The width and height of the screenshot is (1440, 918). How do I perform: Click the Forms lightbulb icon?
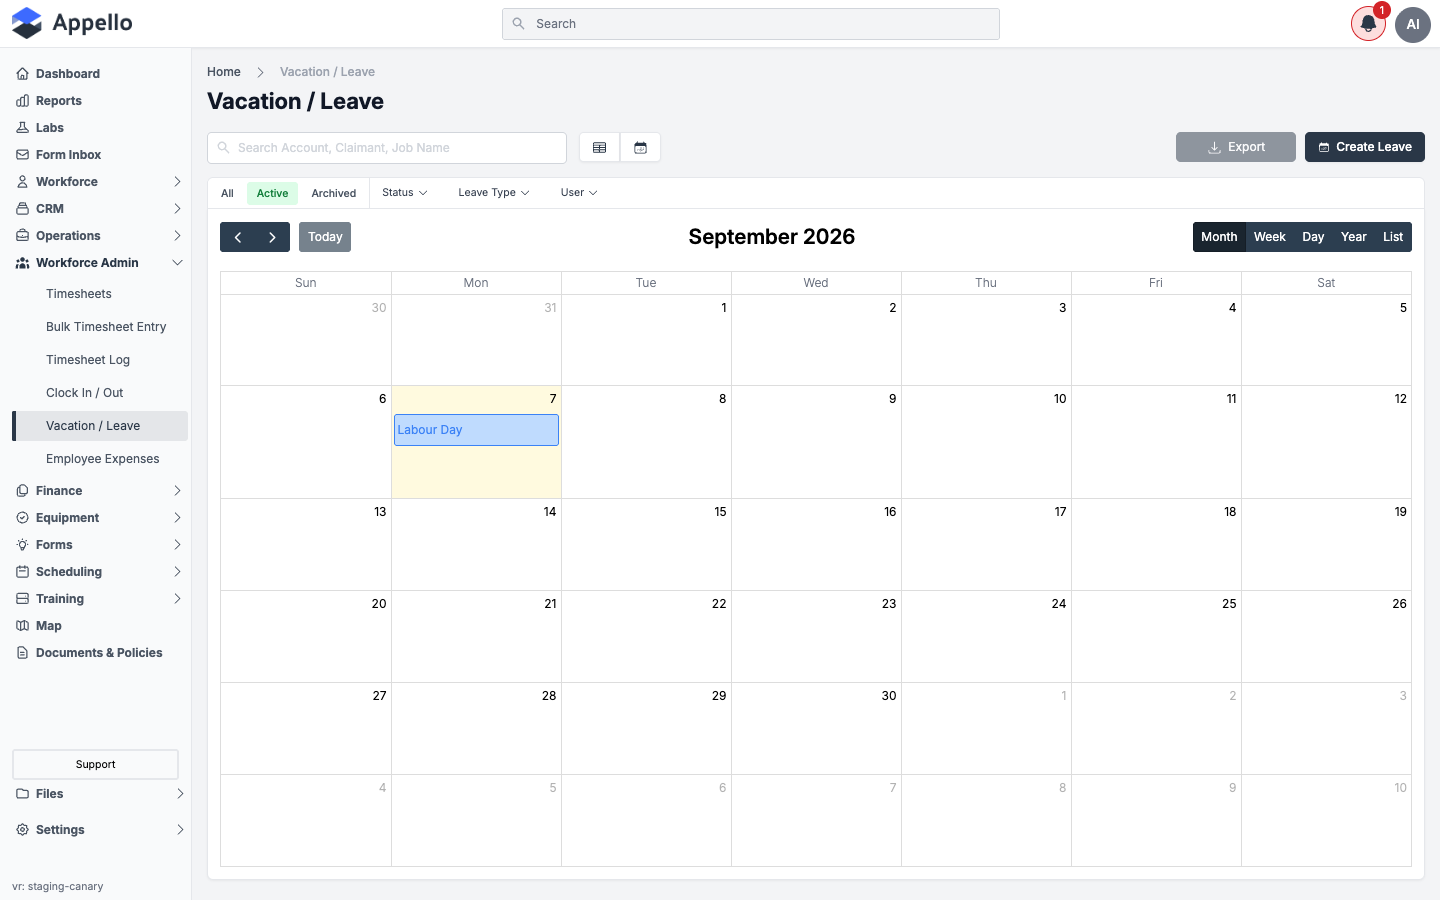22,545
